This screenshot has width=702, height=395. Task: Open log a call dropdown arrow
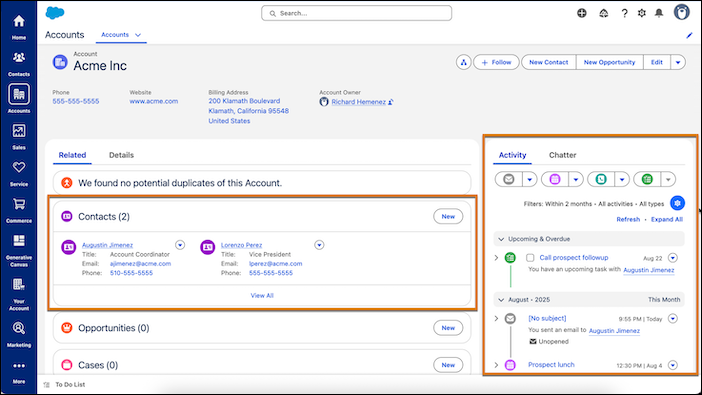[x=622, y=179]
